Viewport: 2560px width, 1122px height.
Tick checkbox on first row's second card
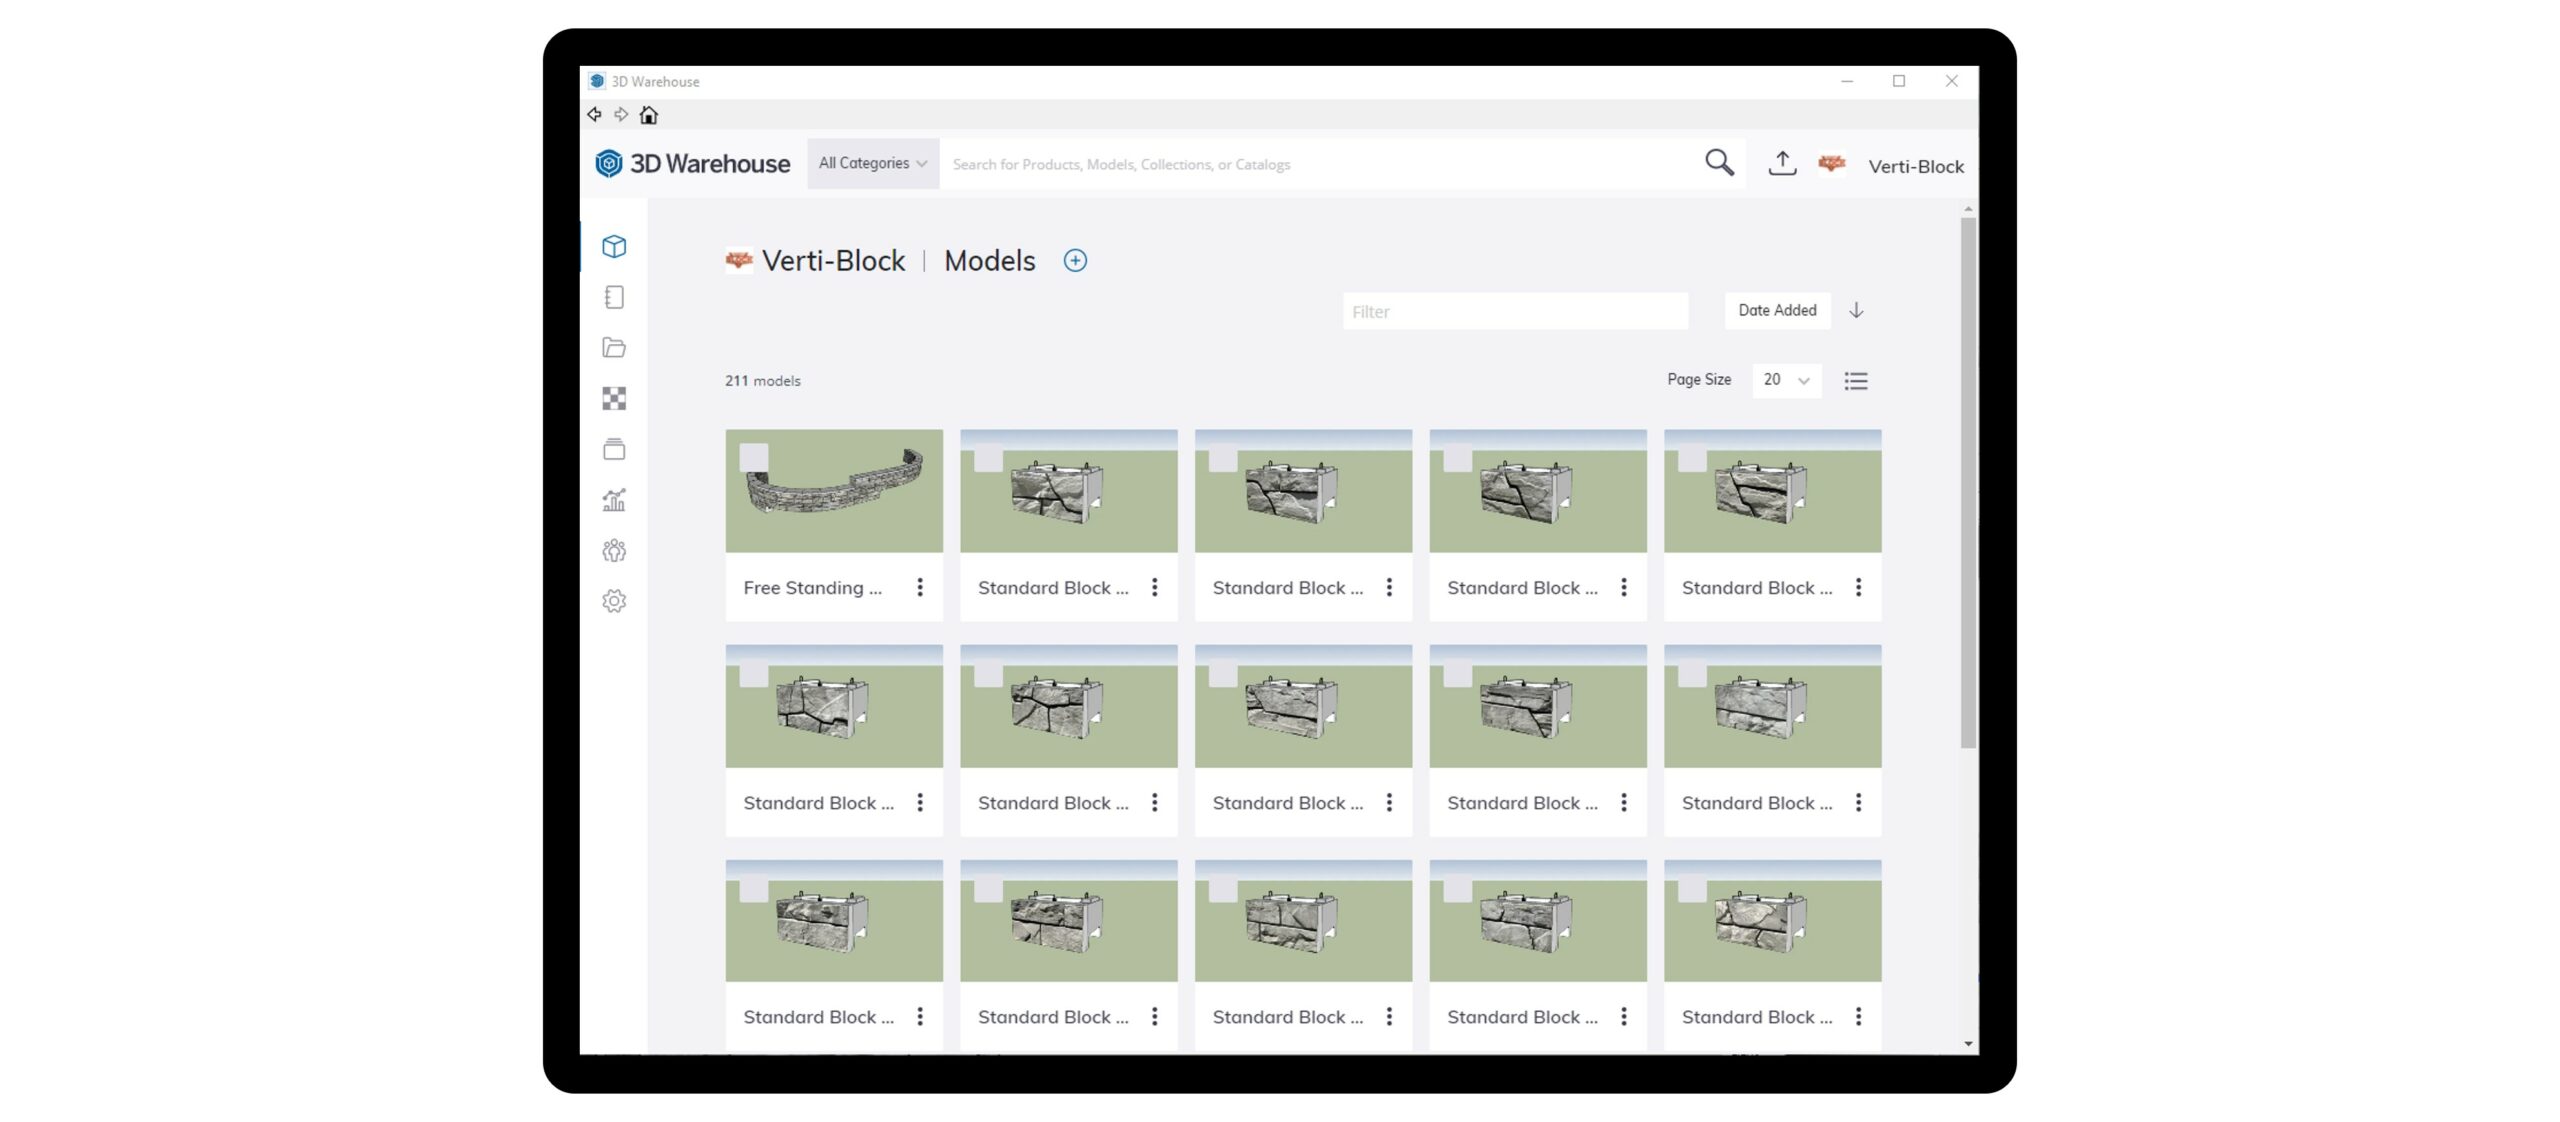point(989,458)
